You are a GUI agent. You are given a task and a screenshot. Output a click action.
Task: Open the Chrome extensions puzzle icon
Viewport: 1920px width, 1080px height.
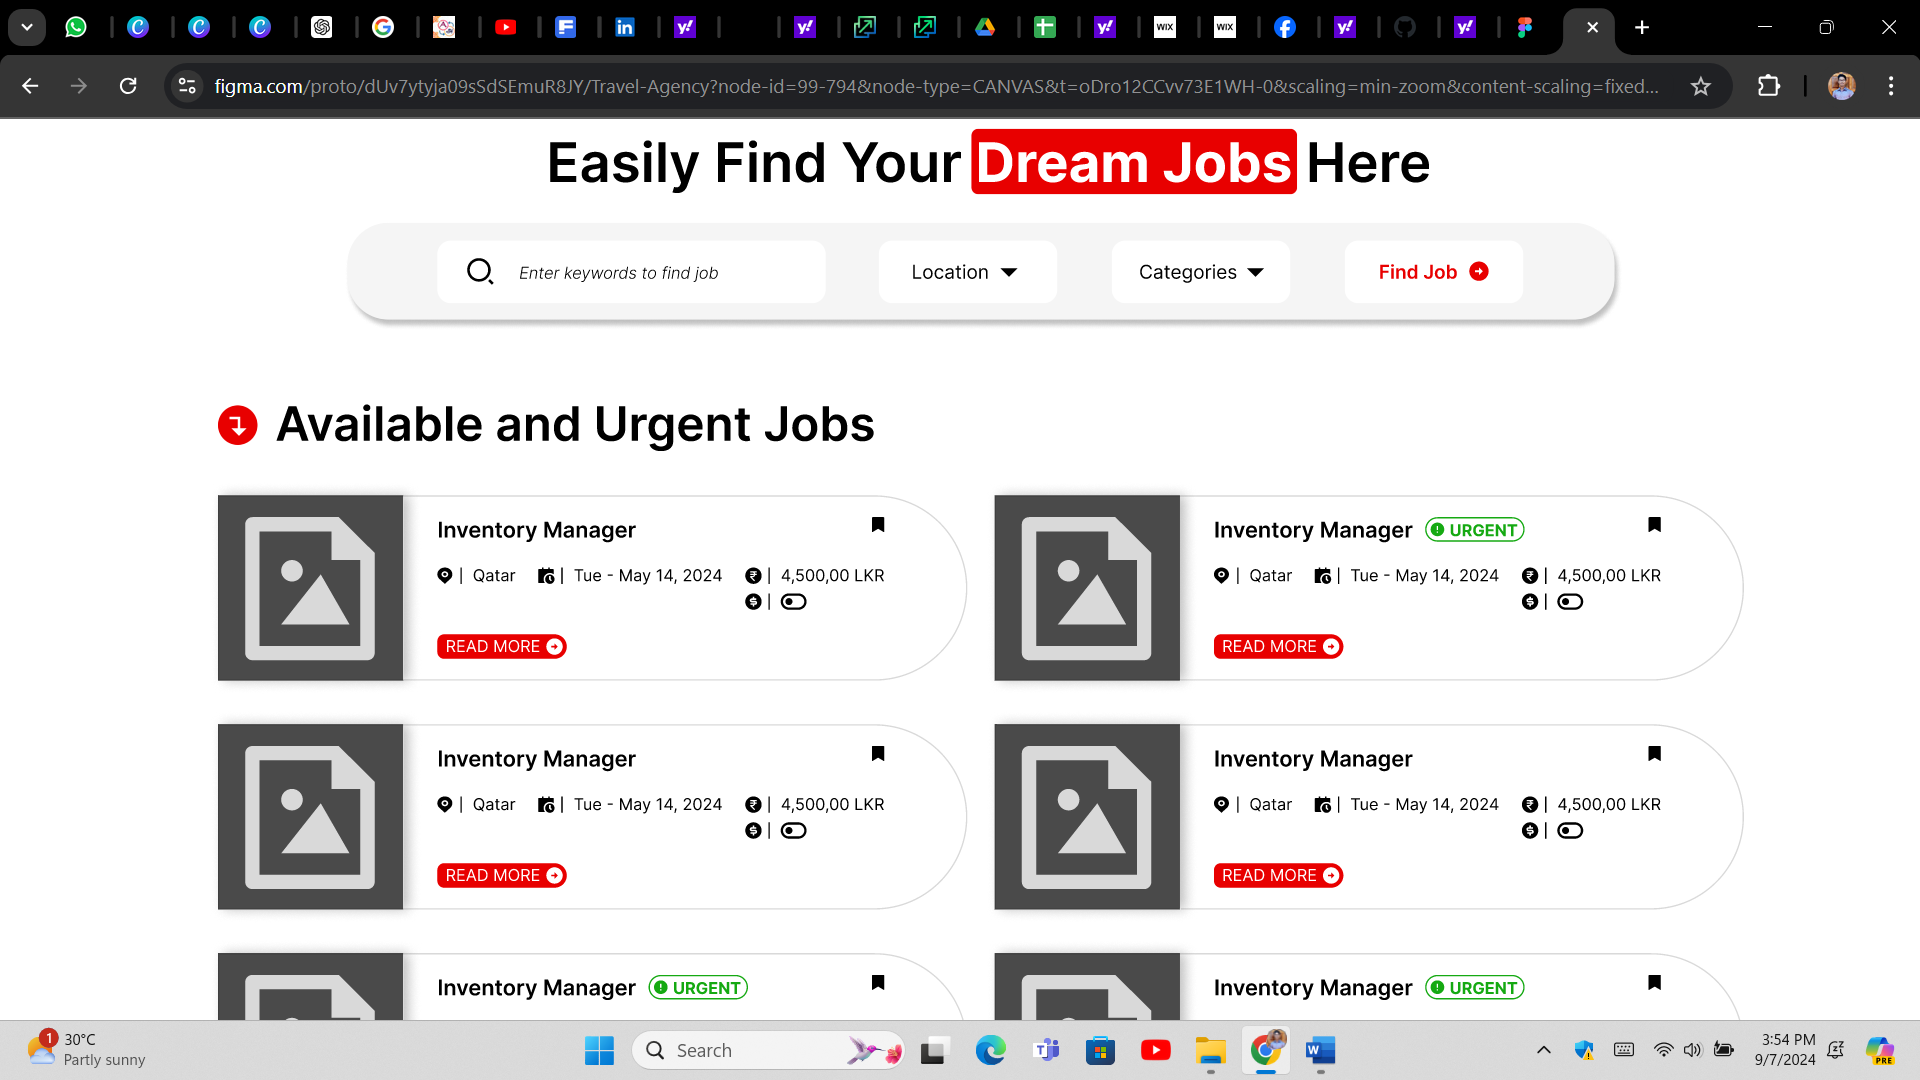tap(1768, 86)
